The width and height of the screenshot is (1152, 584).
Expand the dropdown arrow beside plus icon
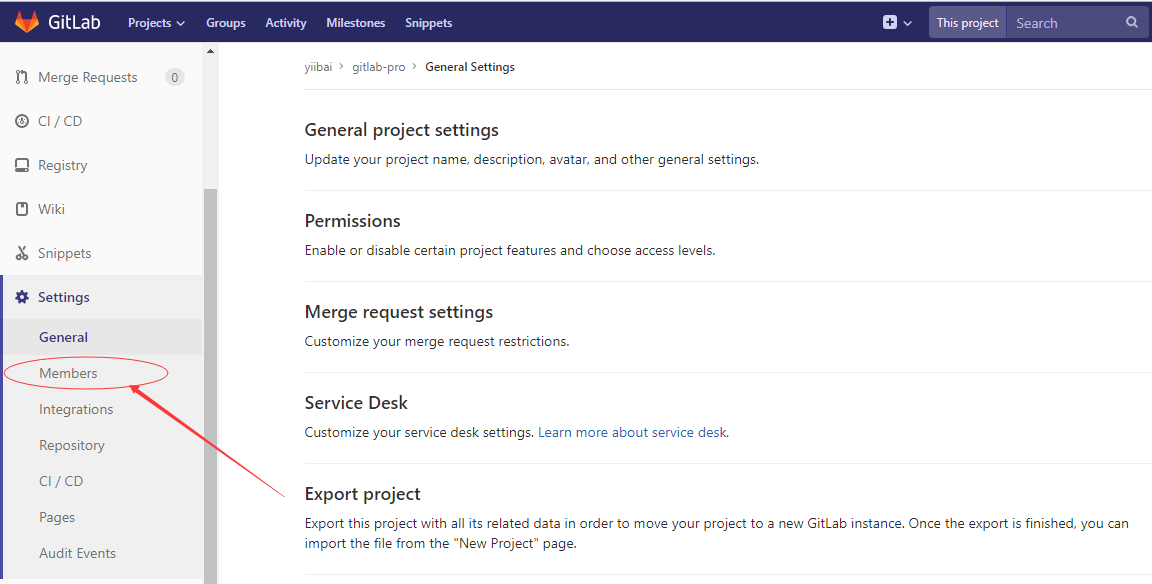tap(907, 23)
